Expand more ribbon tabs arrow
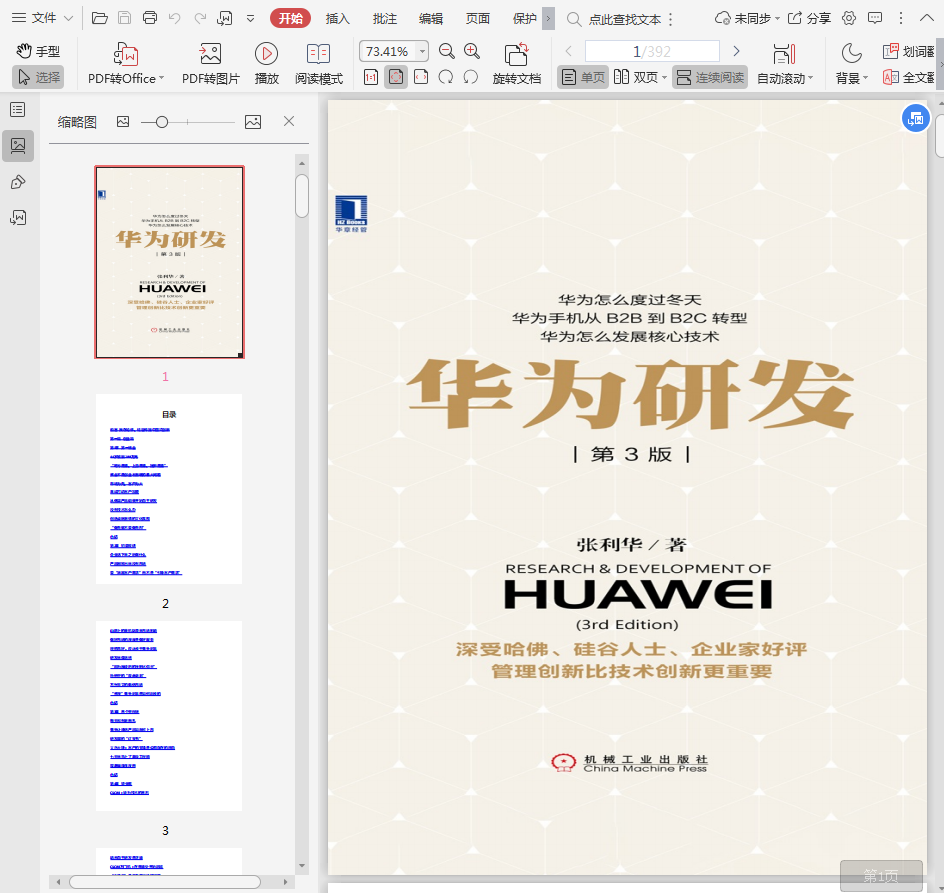 [x=548, y=18]
